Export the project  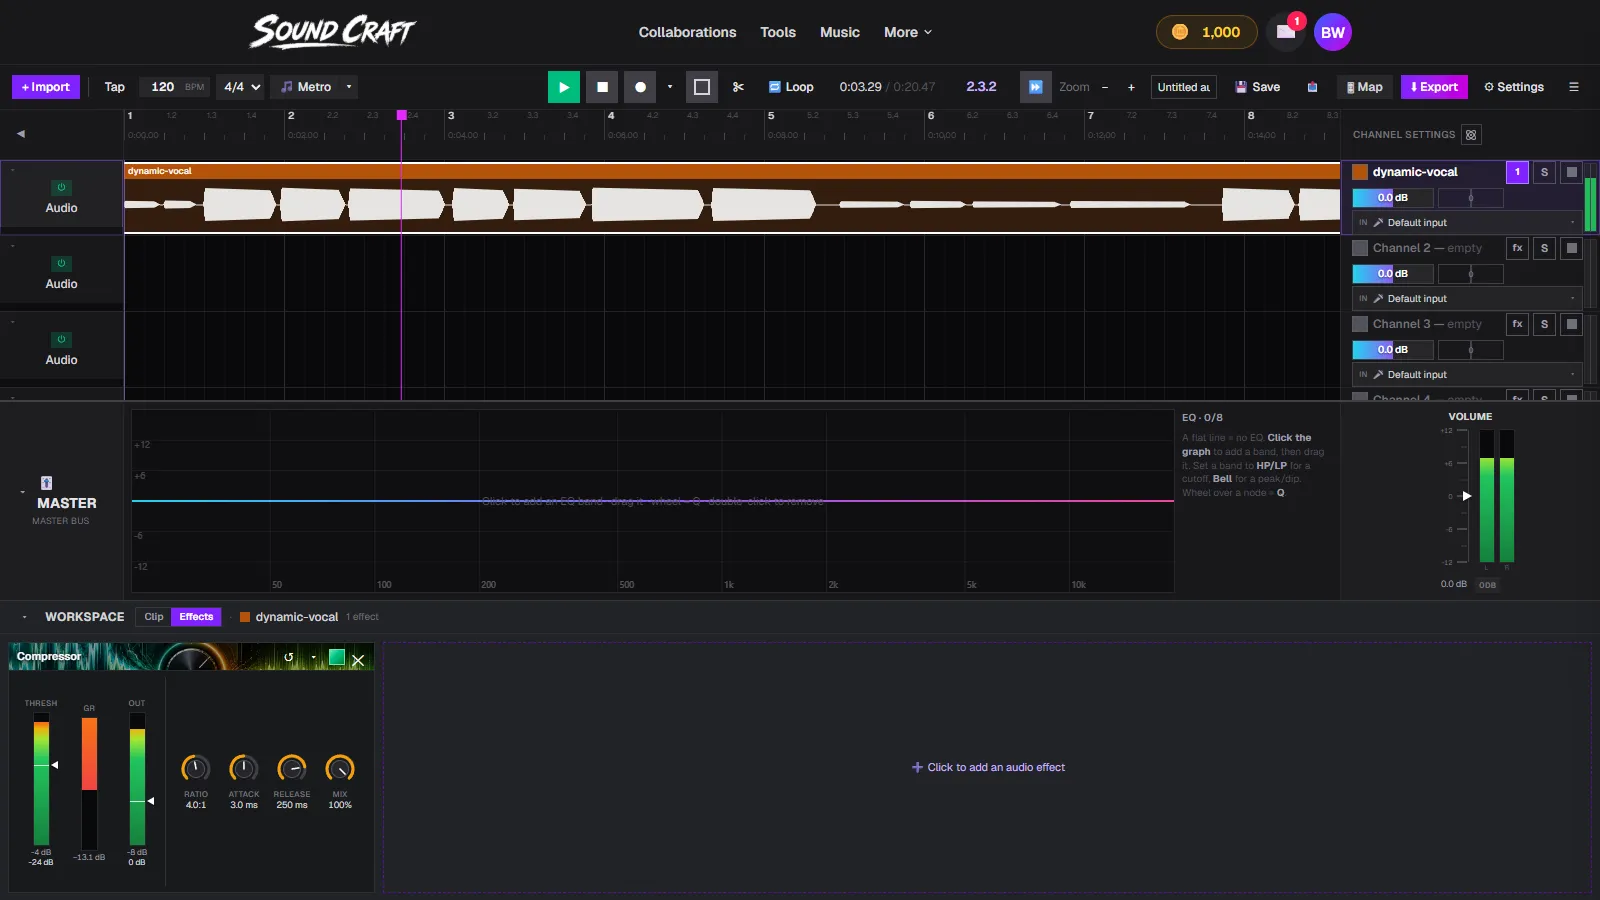1434,87
